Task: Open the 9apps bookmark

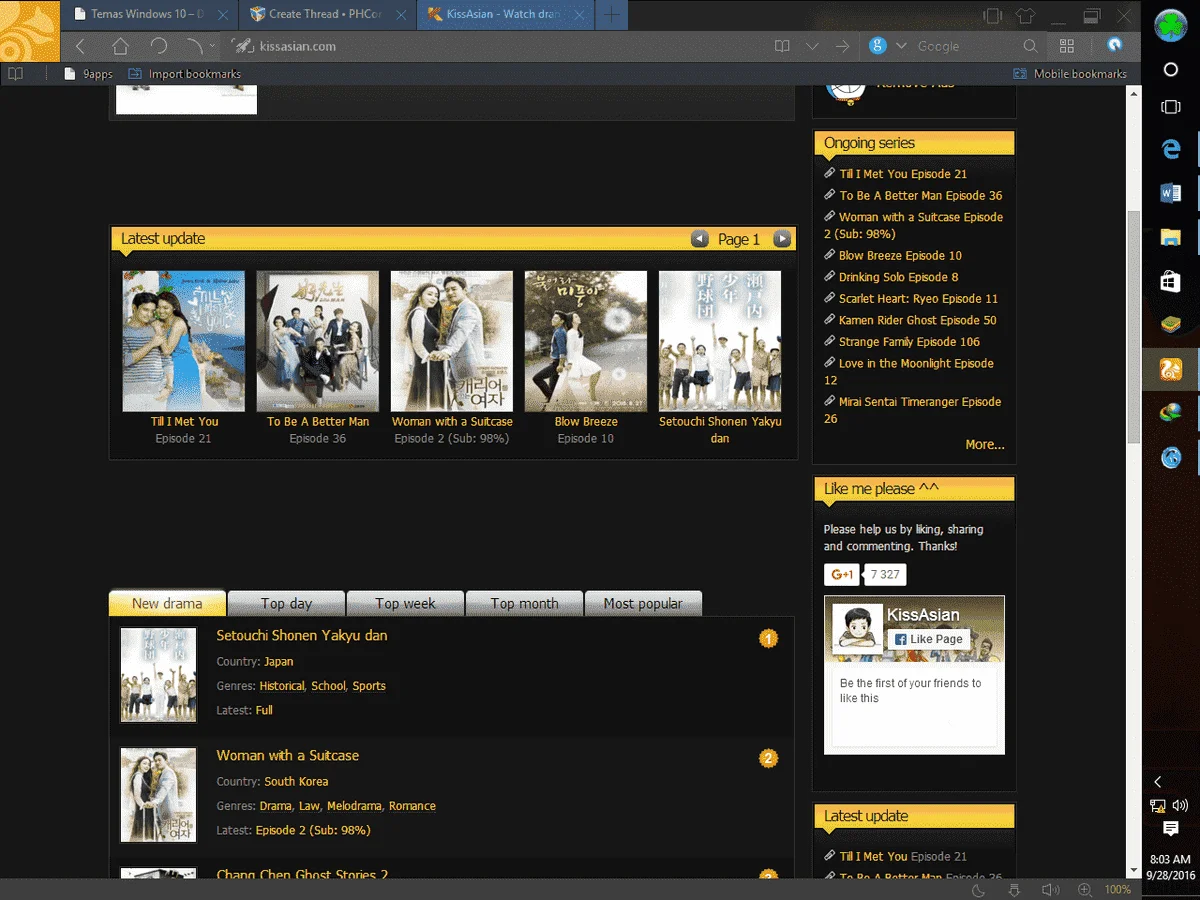Action: tap(88, 74)
